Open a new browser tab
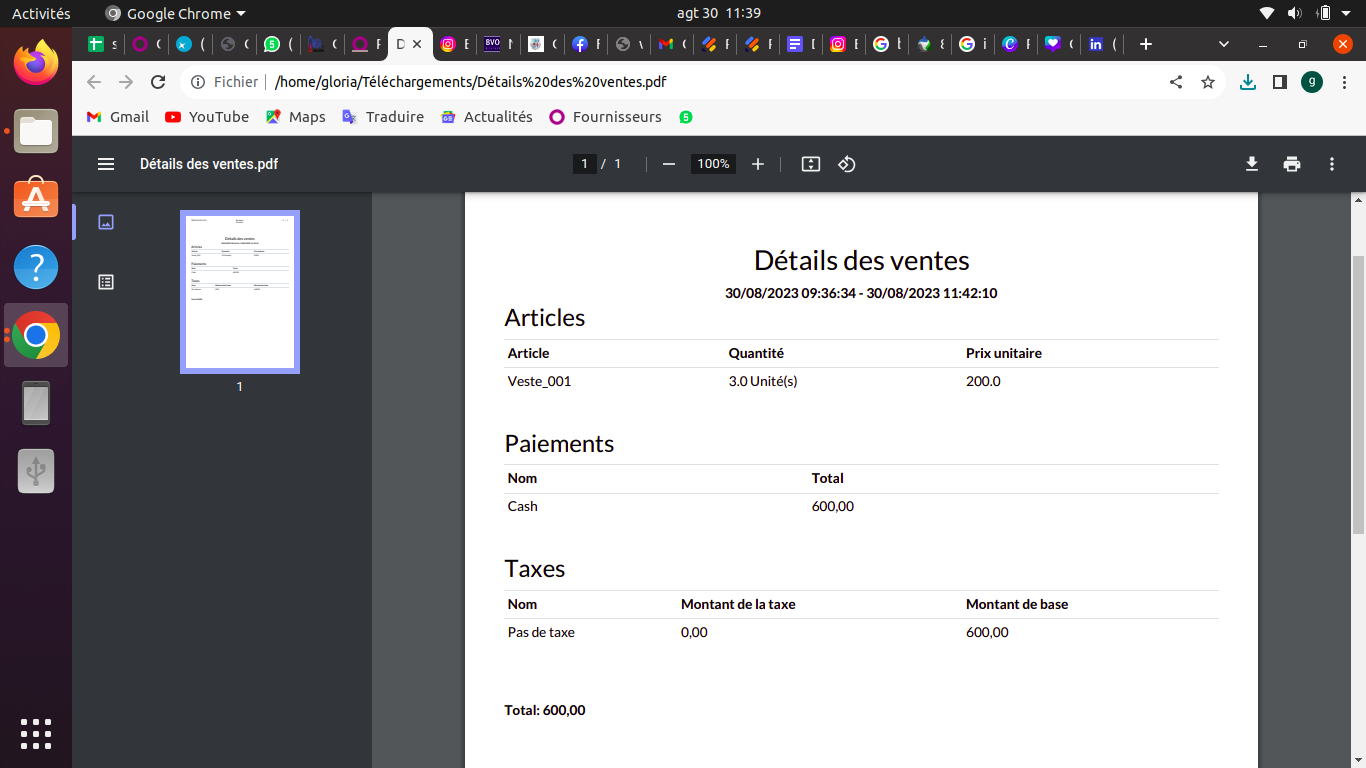The image size is (1366, 768). tap(1146, 44)
